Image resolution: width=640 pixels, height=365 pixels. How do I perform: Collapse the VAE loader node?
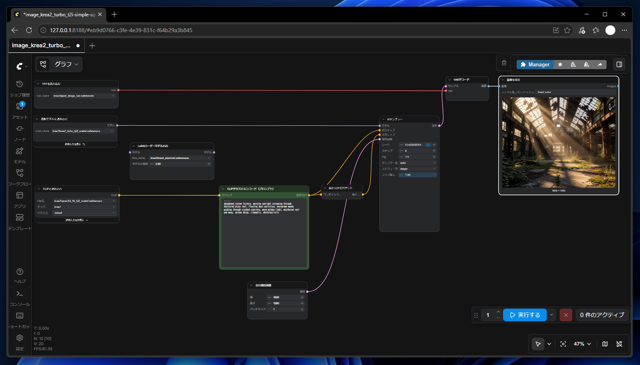click(38, 84)
